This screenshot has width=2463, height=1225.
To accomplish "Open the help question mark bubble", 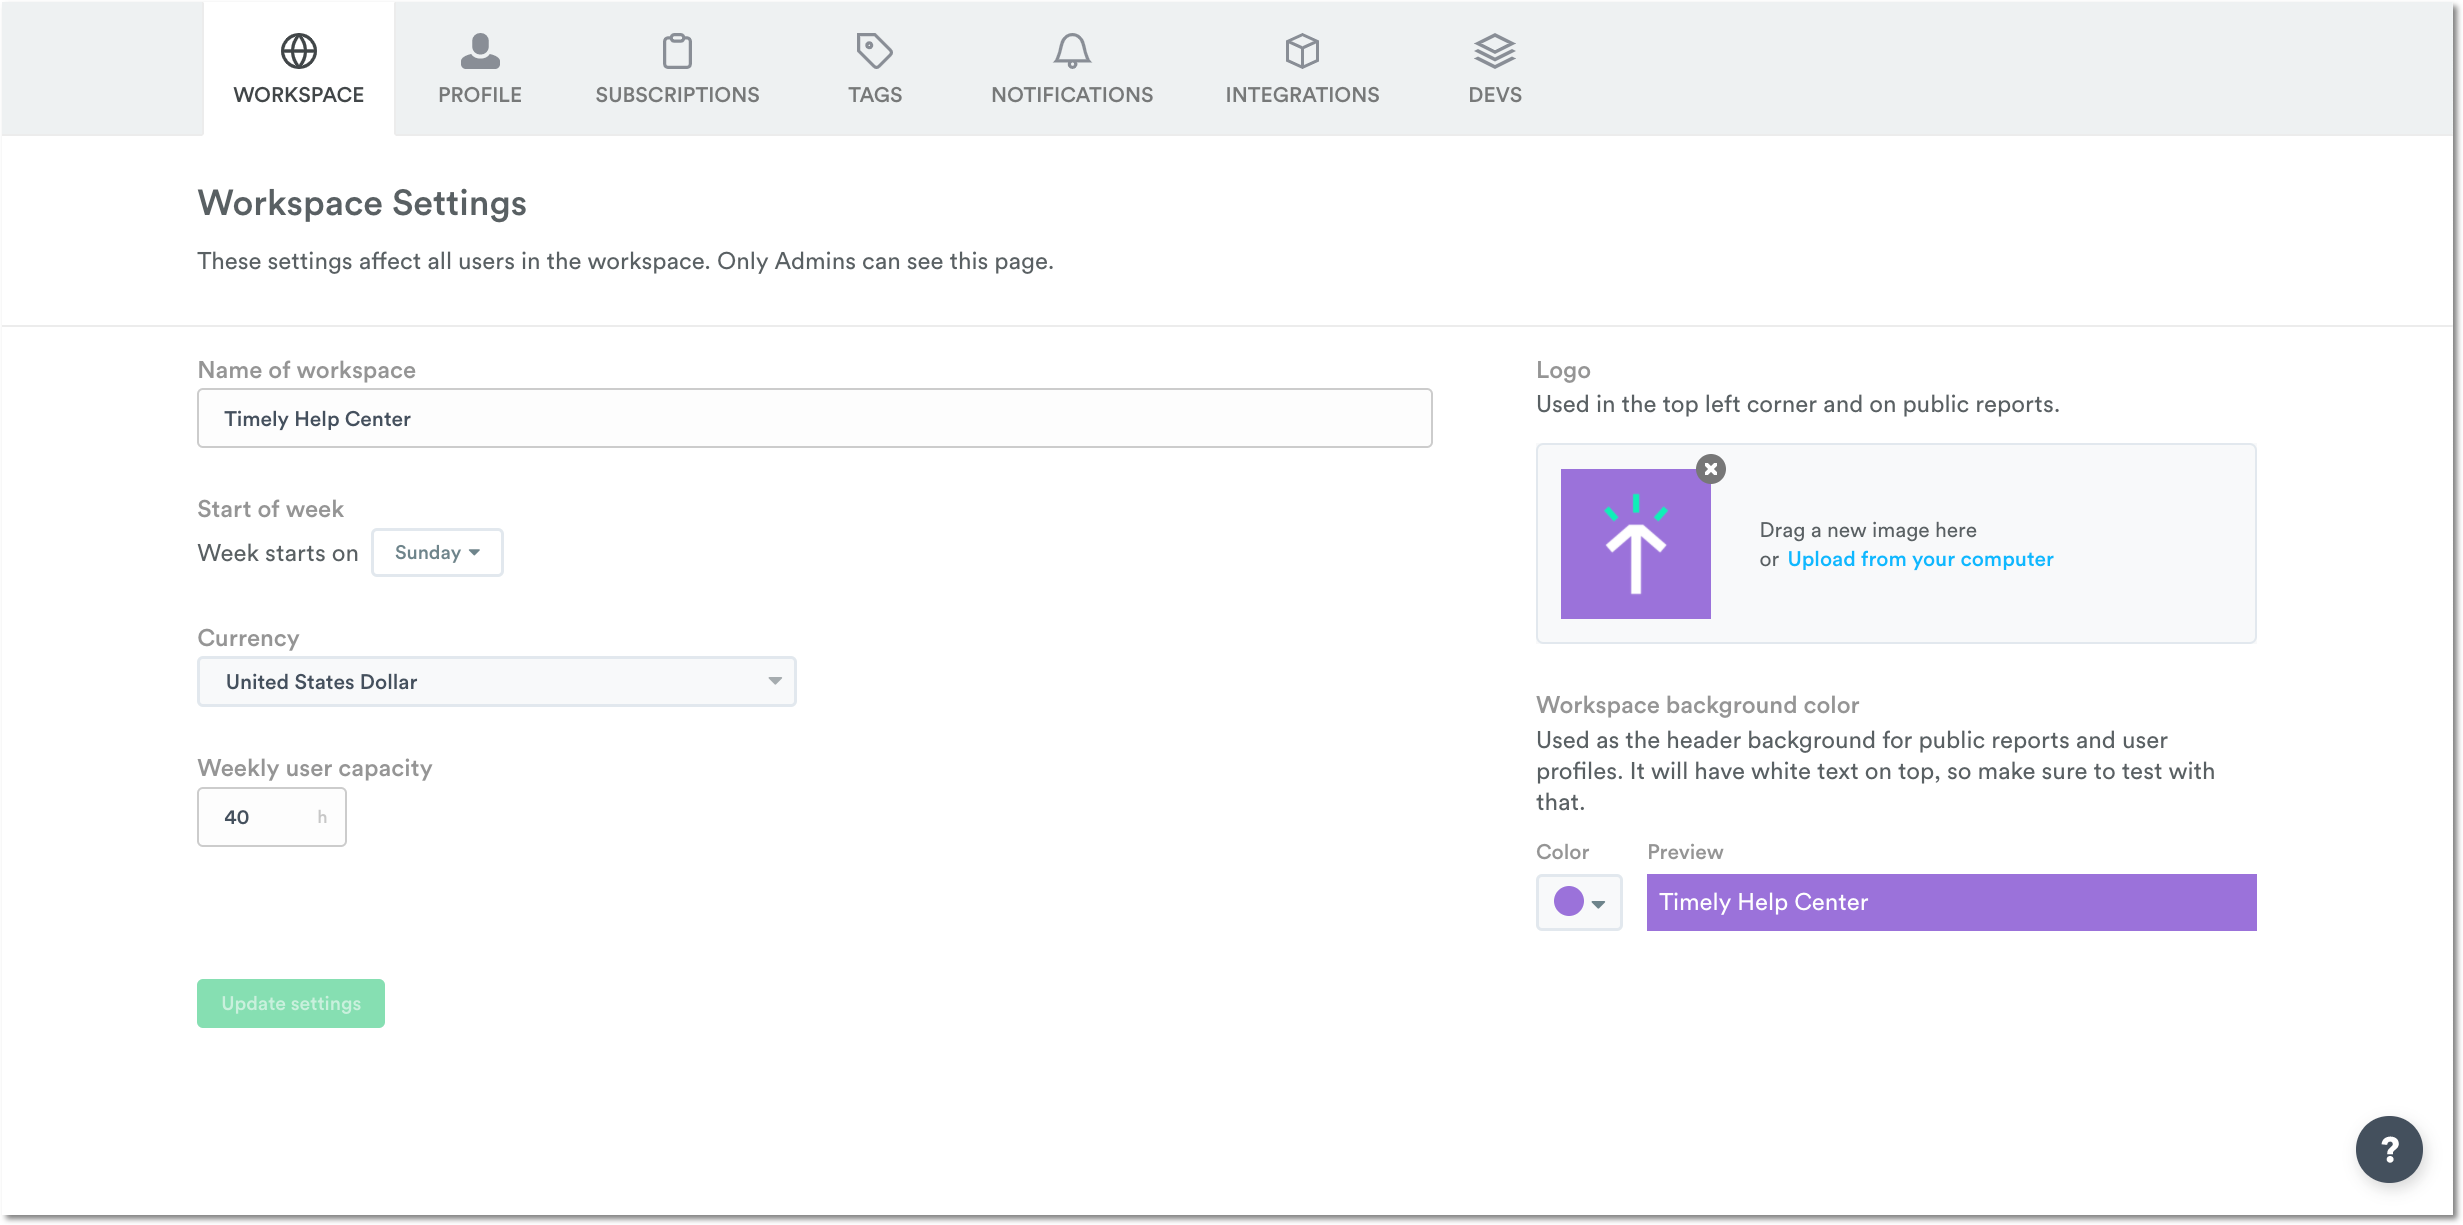I will click(x=2390, y=1149).
